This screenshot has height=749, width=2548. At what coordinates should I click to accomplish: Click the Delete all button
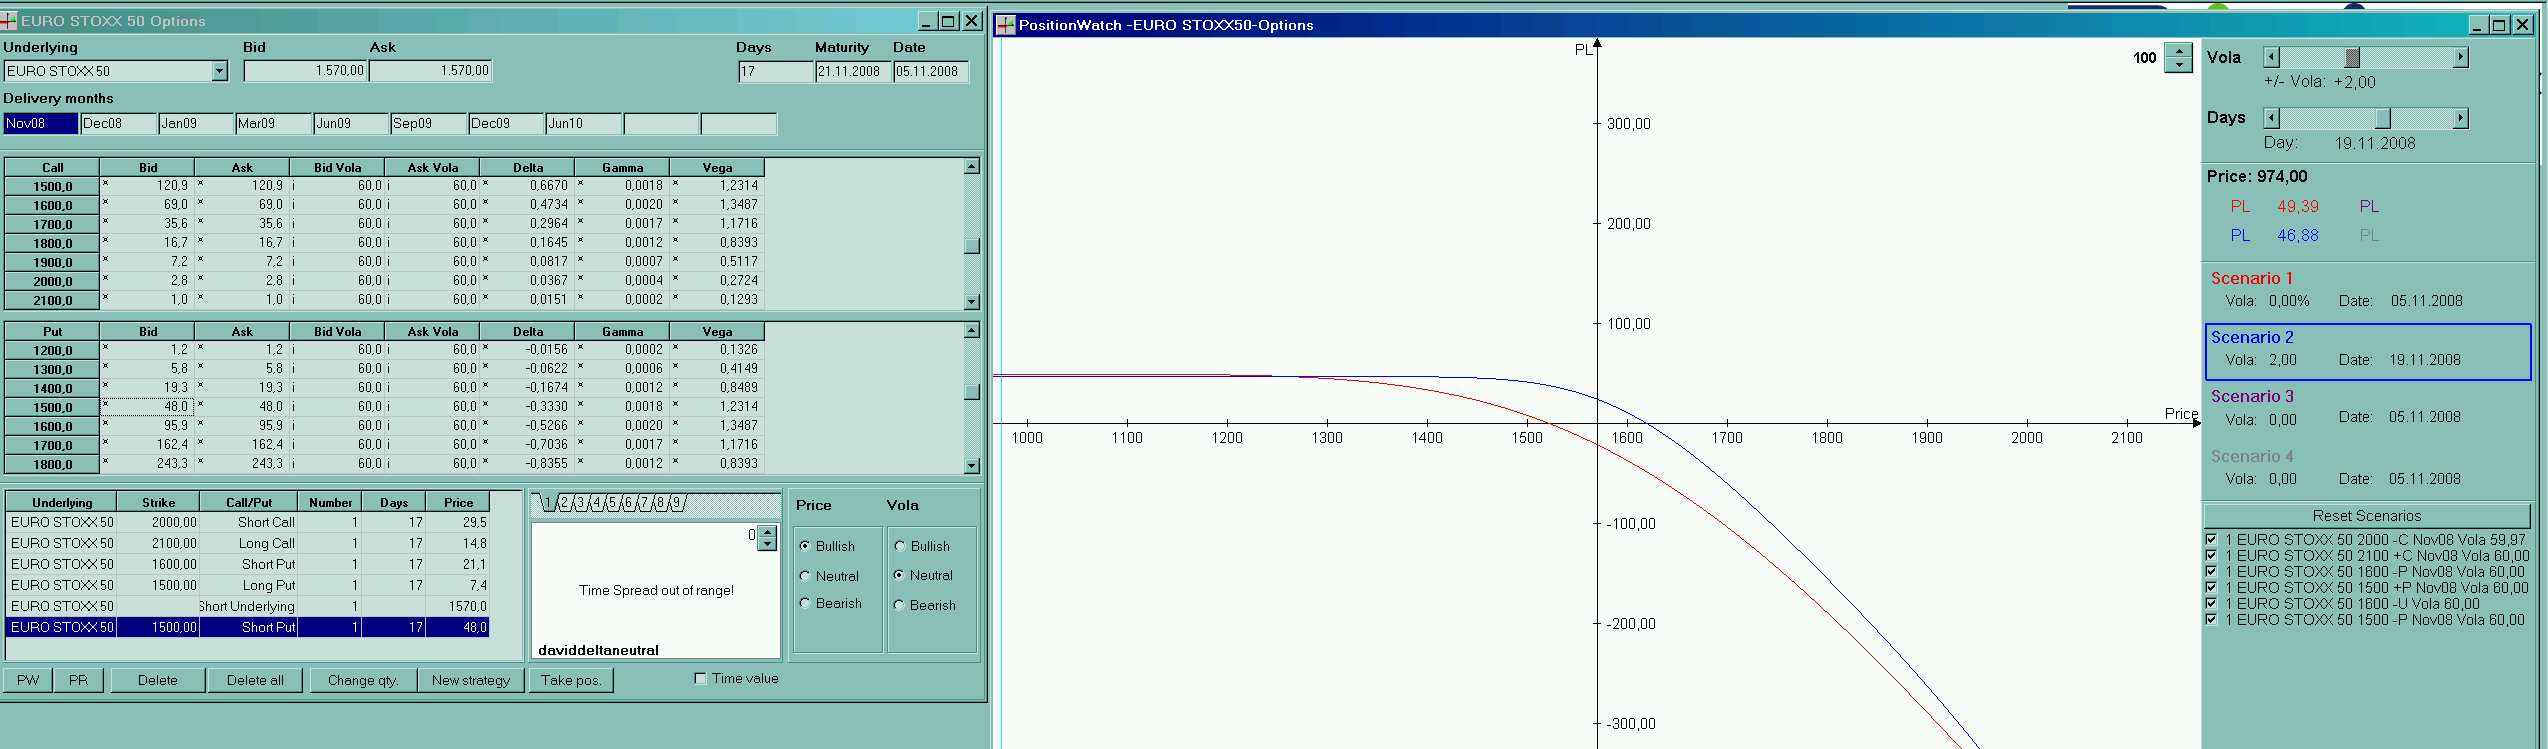(255, 680)
